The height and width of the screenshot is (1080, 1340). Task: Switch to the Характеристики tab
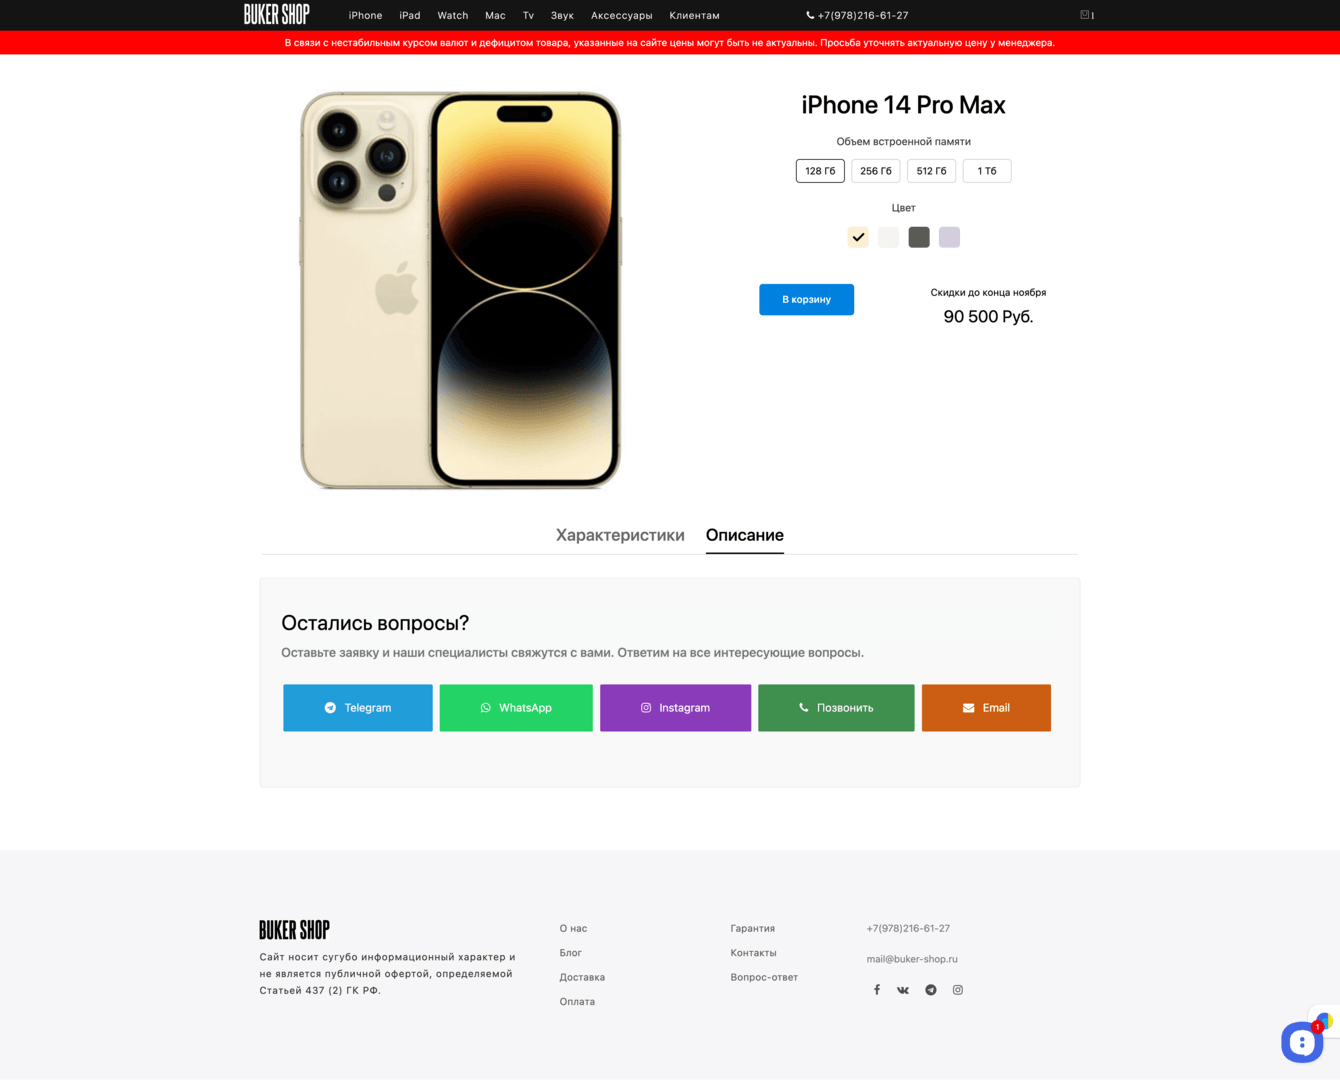point(620,535)
